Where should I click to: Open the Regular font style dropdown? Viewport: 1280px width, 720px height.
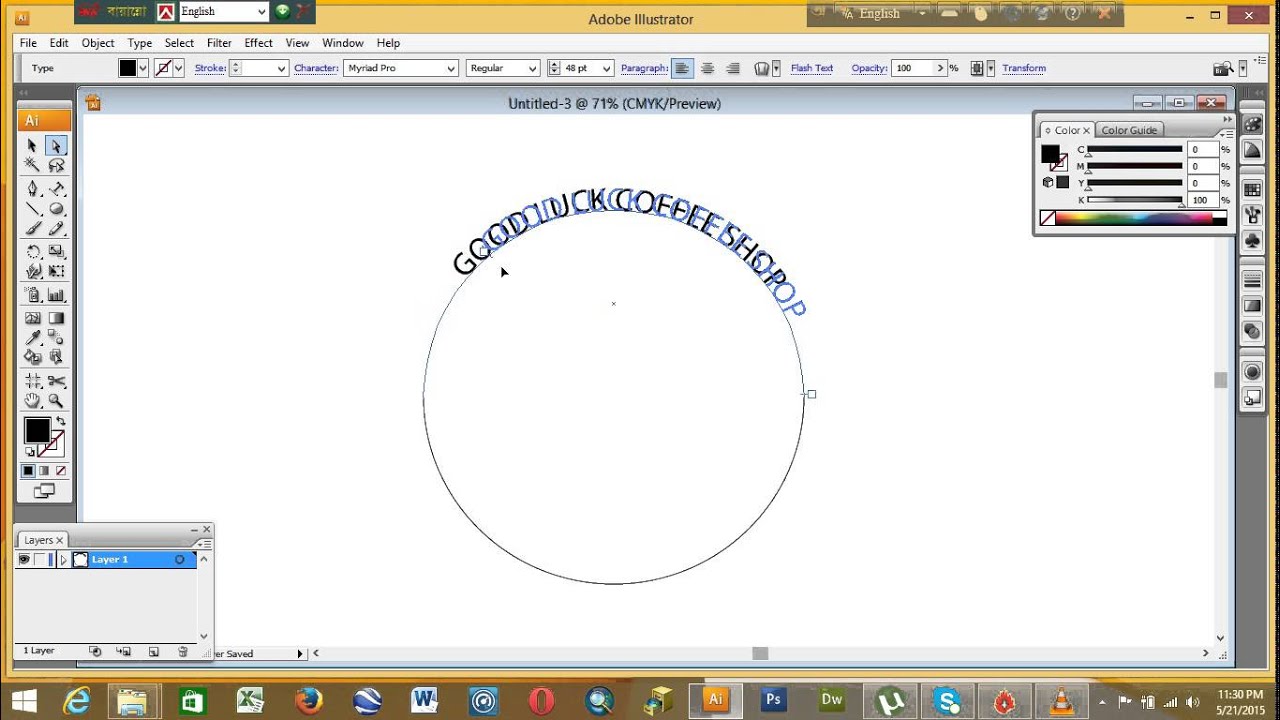(x=533, y=68)
